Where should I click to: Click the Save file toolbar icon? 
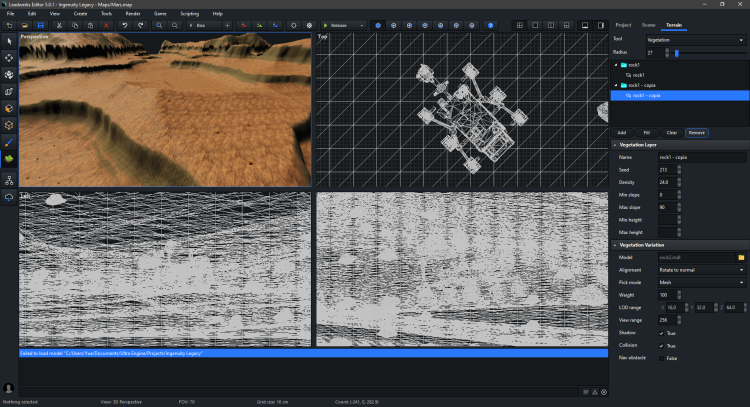[x=39, y=23]
